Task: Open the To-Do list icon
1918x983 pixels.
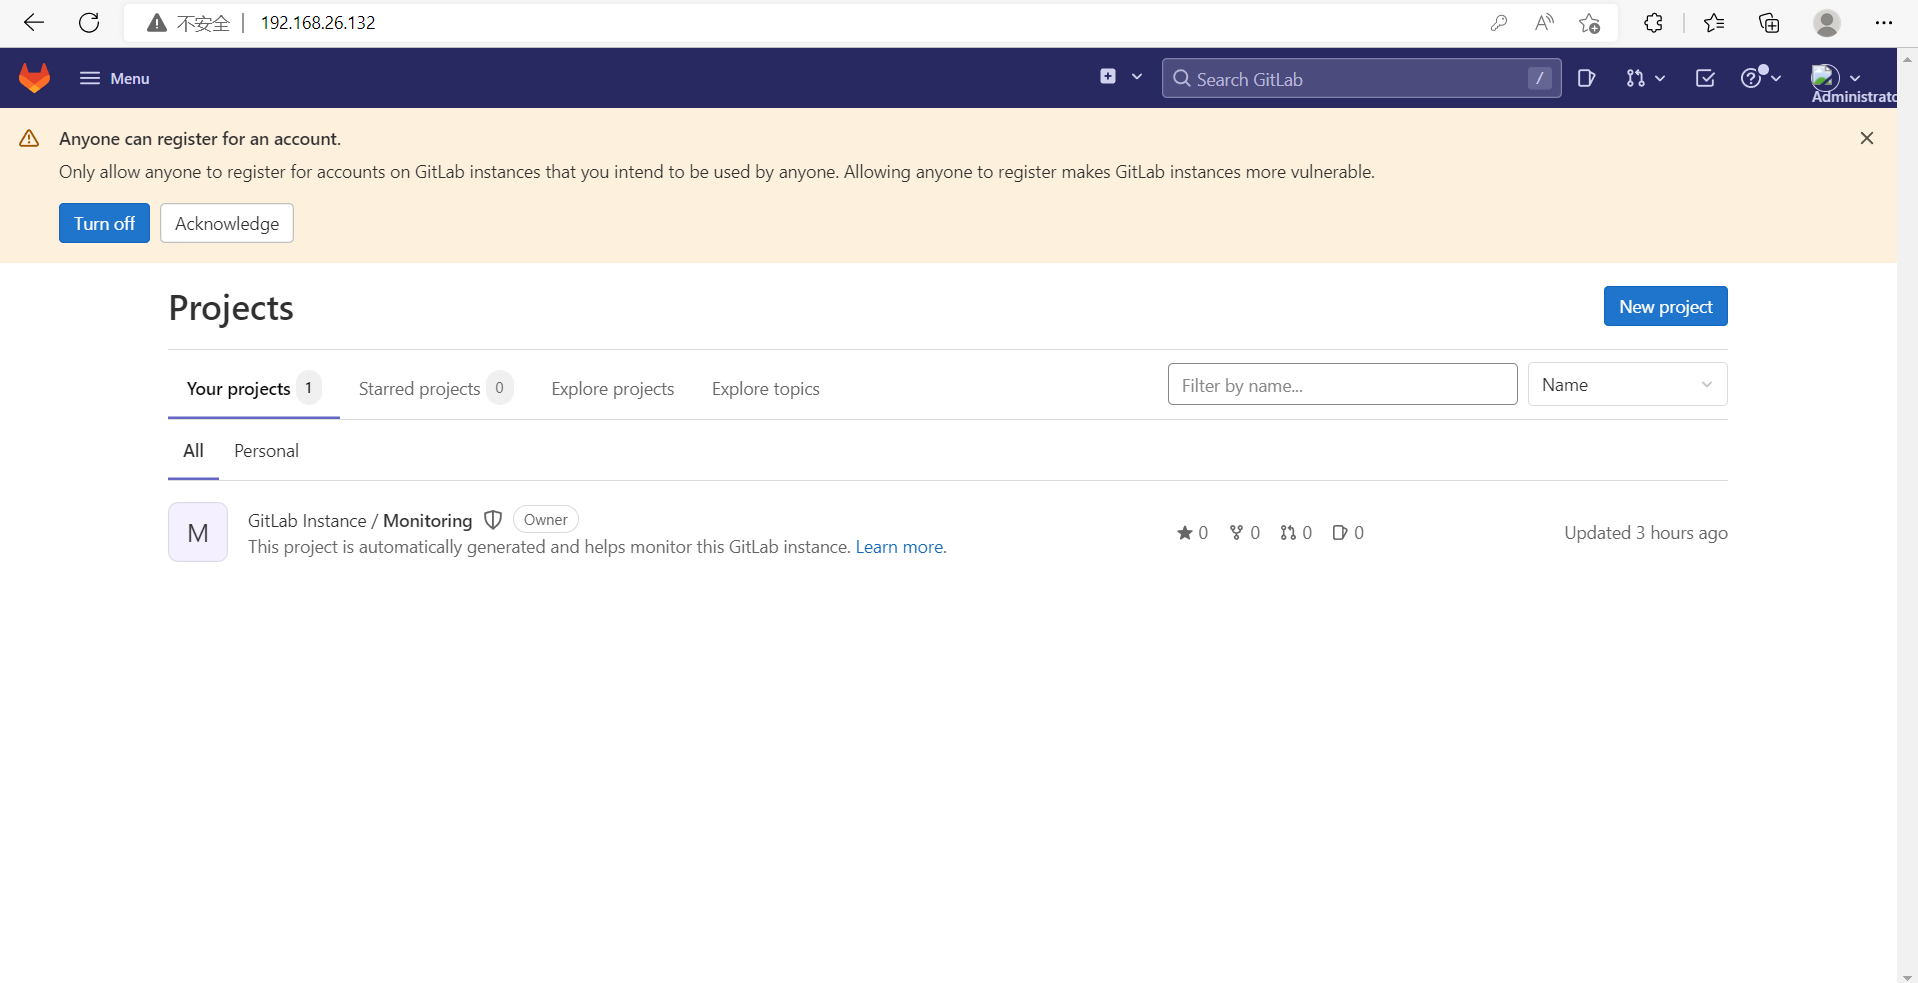Action: [1706, 78]
